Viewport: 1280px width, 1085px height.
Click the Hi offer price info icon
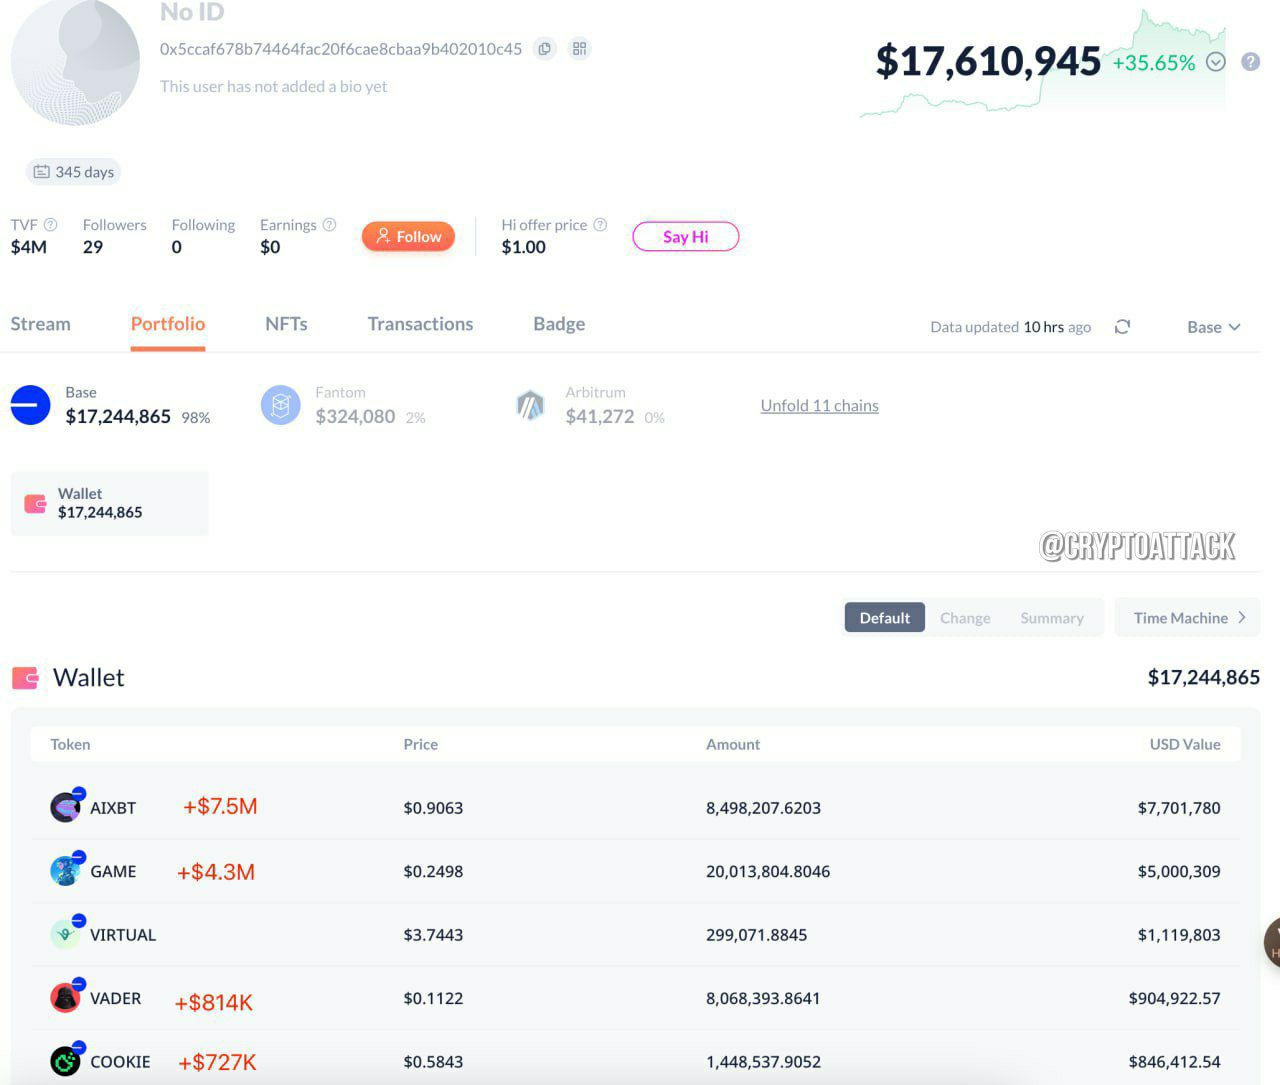(600, 225)
